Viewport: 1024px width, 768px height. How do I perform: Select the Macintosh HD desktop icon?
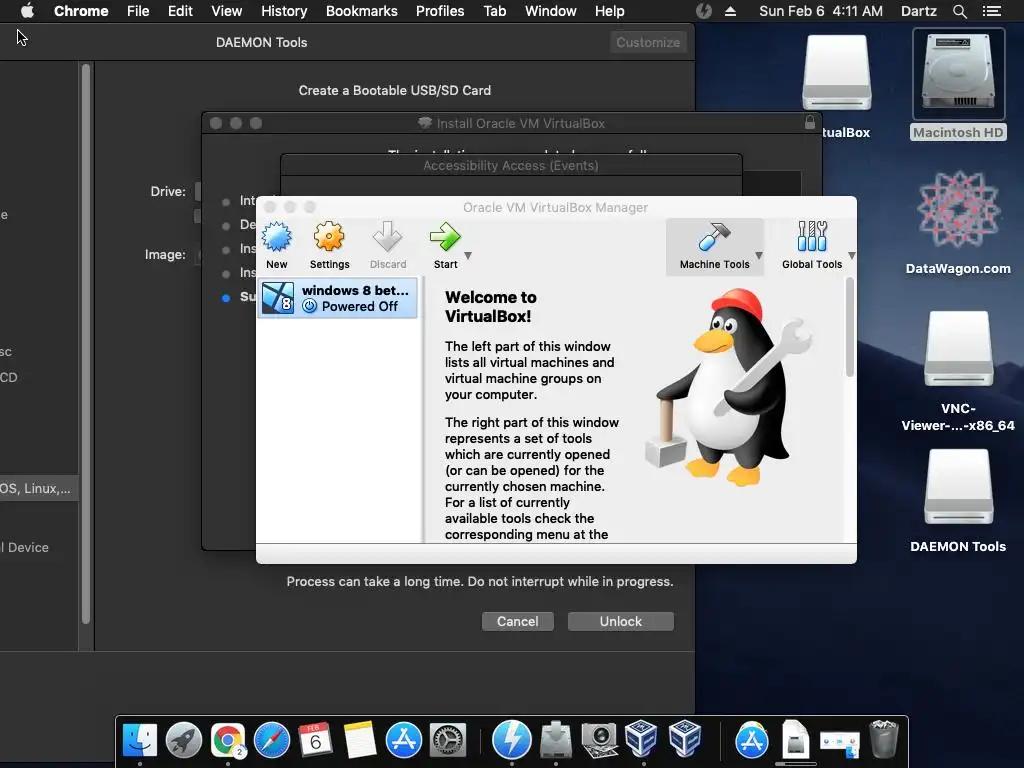(x=958, y=85)
